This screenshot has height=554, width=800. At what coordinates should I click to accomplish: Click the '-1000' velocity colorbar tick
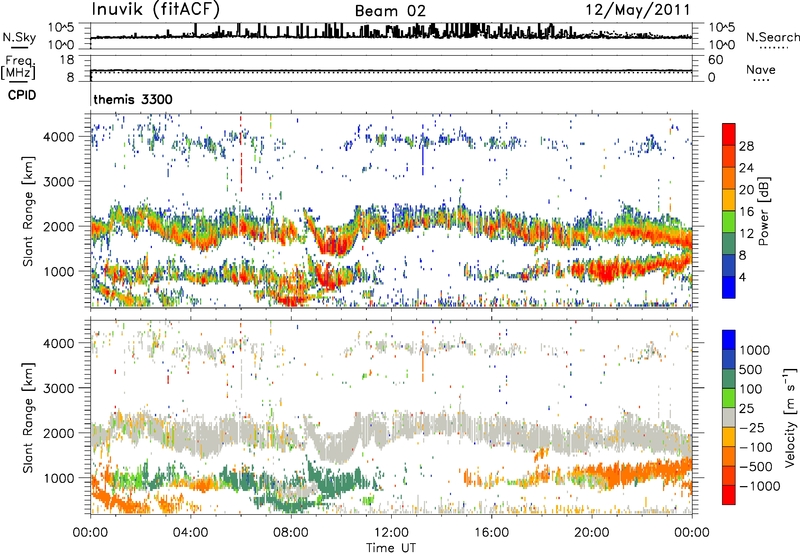pyautogui.click(x=760, y=486)
